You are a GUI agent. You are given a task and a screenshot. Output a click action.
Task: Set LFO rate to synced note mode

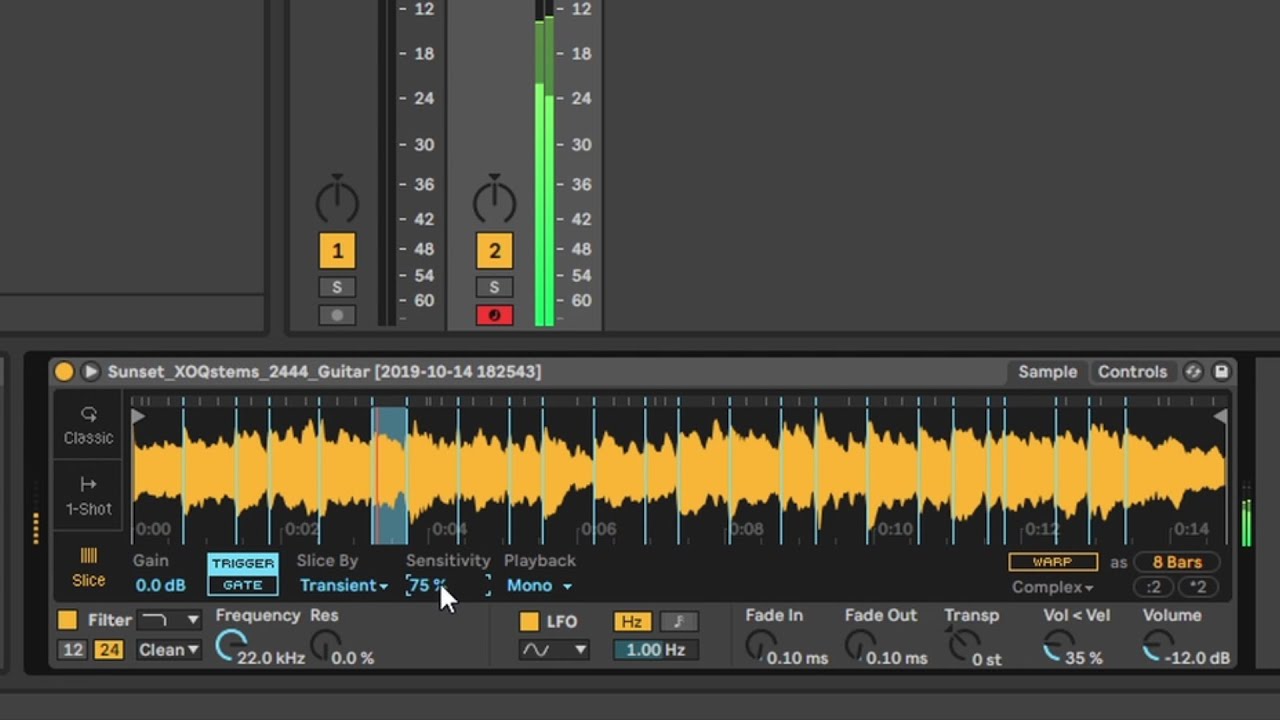coord(678,621)
